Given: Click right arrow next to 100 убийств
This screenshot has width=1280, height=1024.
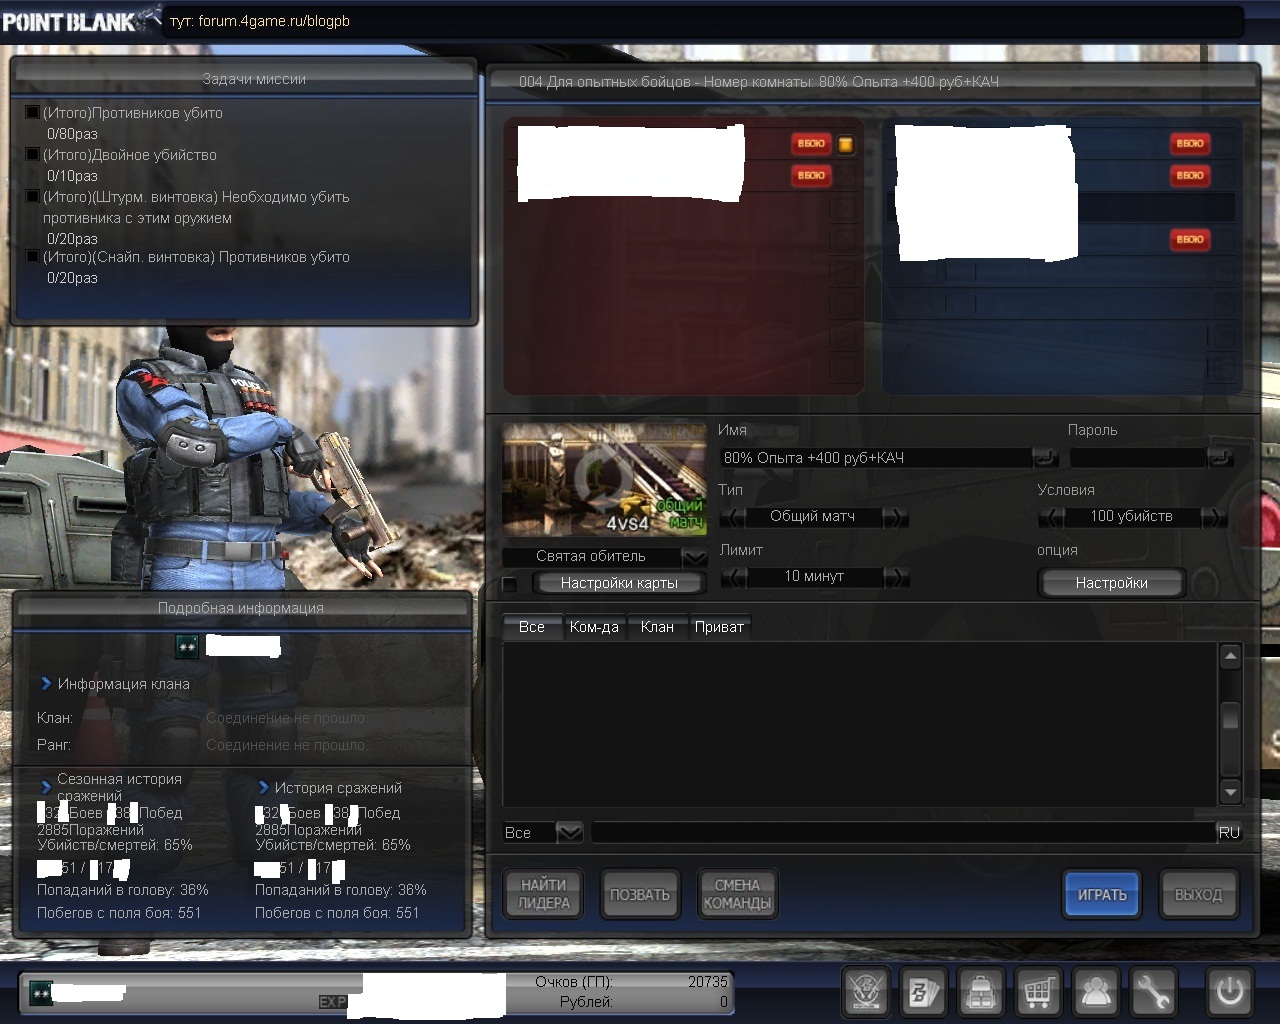Looking at the screenshot, I should [x=1214, y=517].
